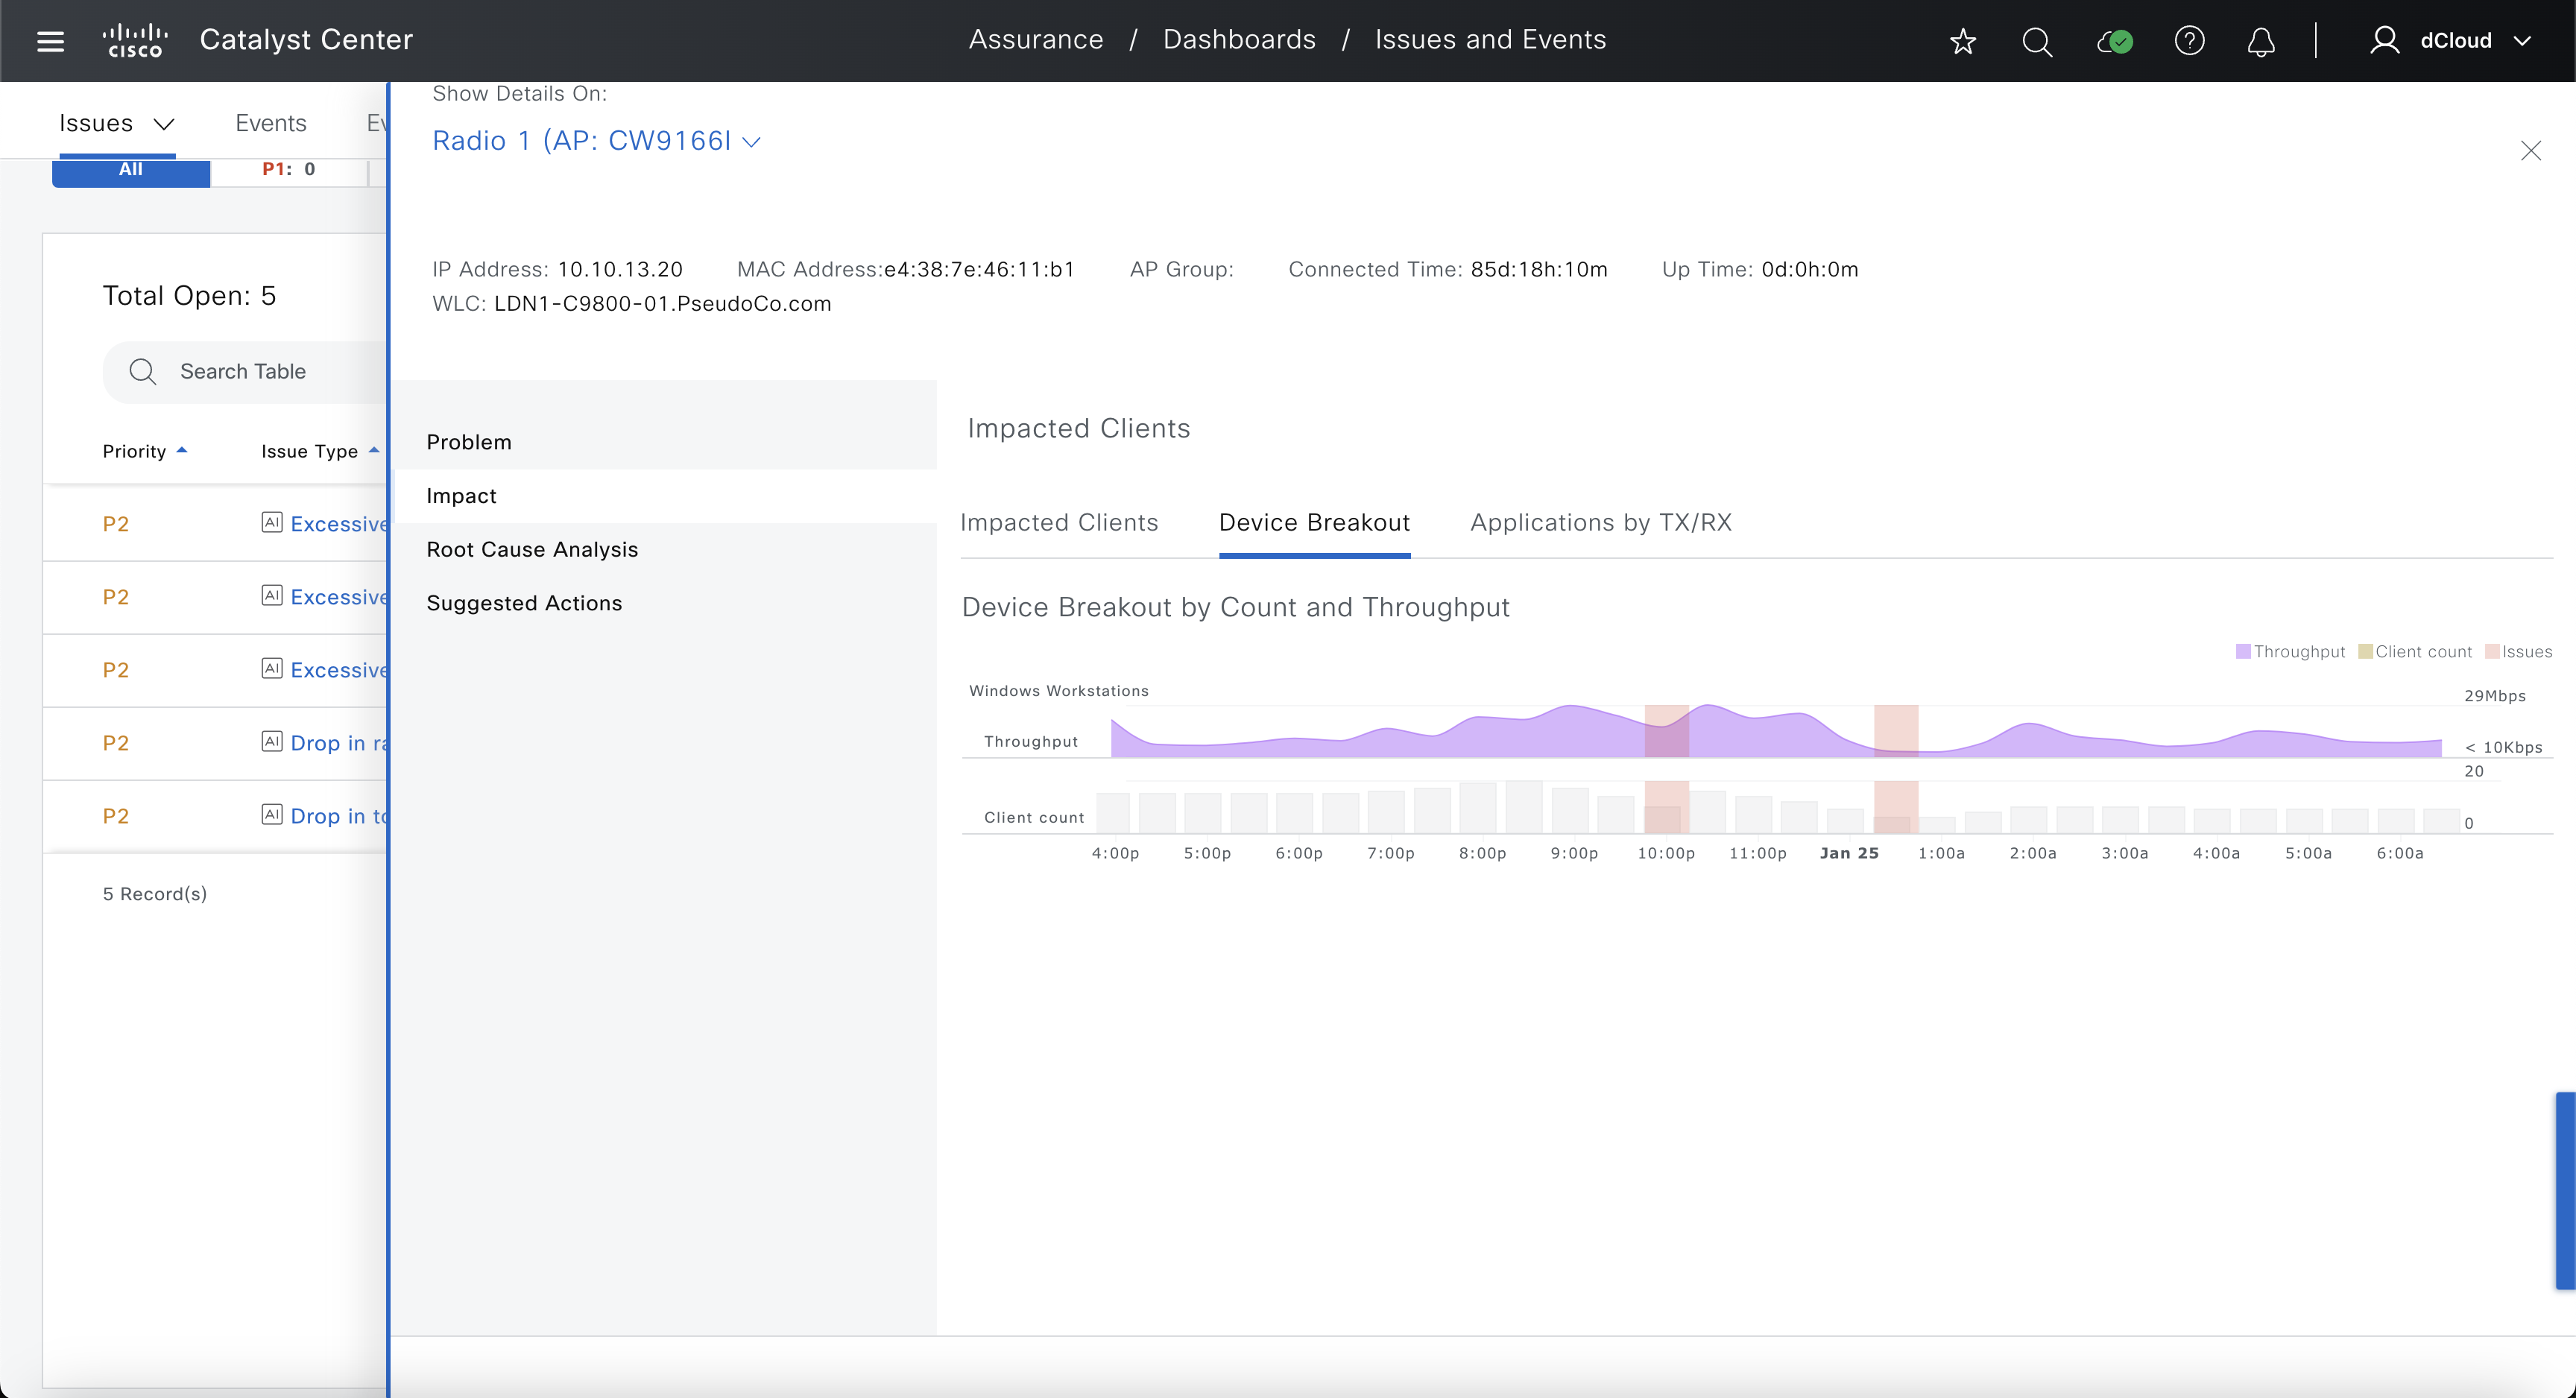This screenshot has width=2576, height=1398.
Task: Sort by Priority column arrow
Action: (182, 450)
